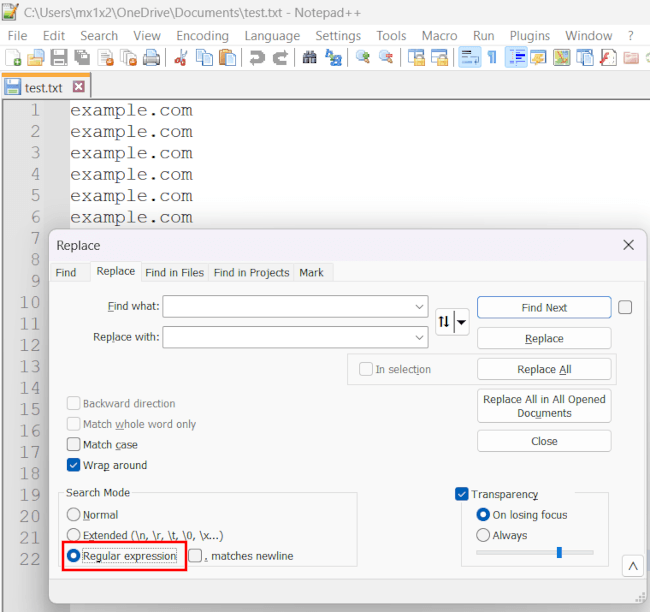
Task: Select the Always transparency radio
Action: [483, 535]
